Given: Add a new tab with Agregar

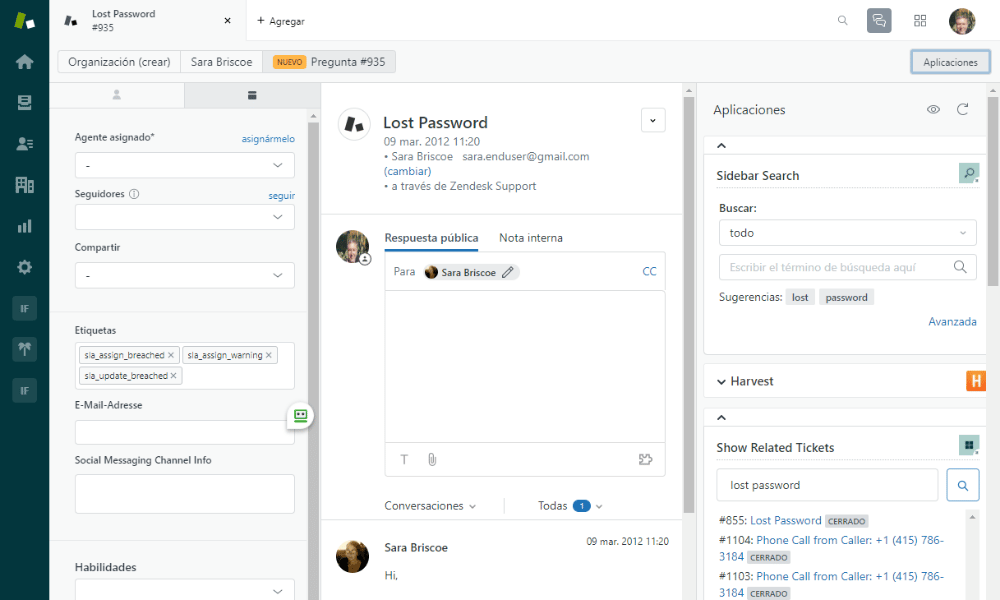Looking at the screenshot, I should pyautogui.click(x=281, y=21).
